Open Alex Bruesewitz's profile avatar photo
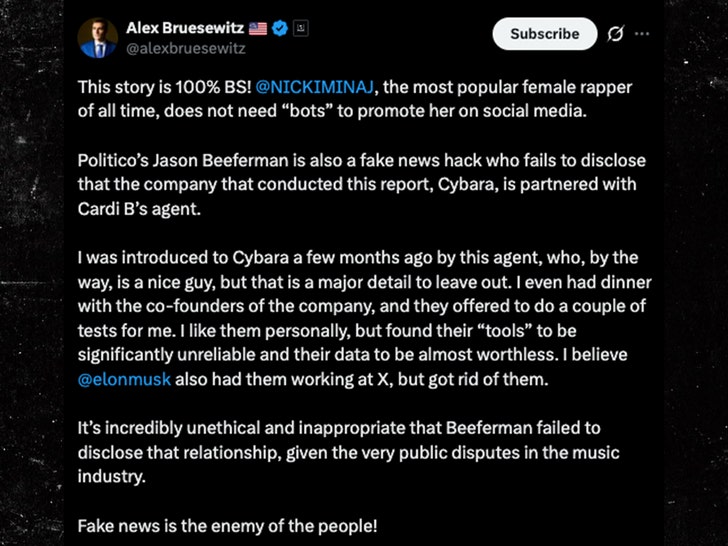728x546 pixels. point(98,37)
